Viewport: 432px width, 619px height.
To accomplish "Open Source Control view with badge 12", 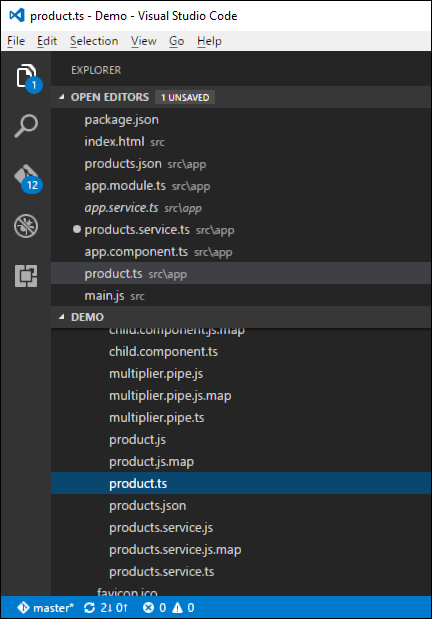I will point(27,178).
